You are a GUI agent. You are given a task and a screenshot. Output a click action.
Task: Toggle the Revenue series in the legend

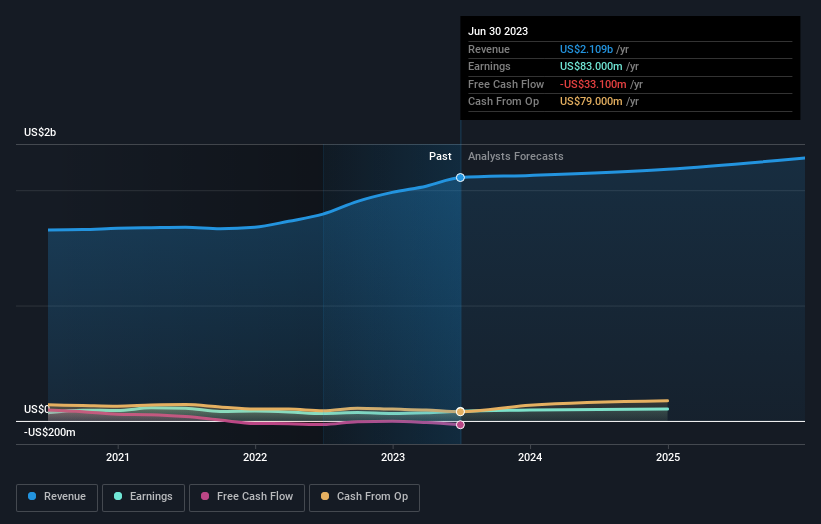[57, 497]
